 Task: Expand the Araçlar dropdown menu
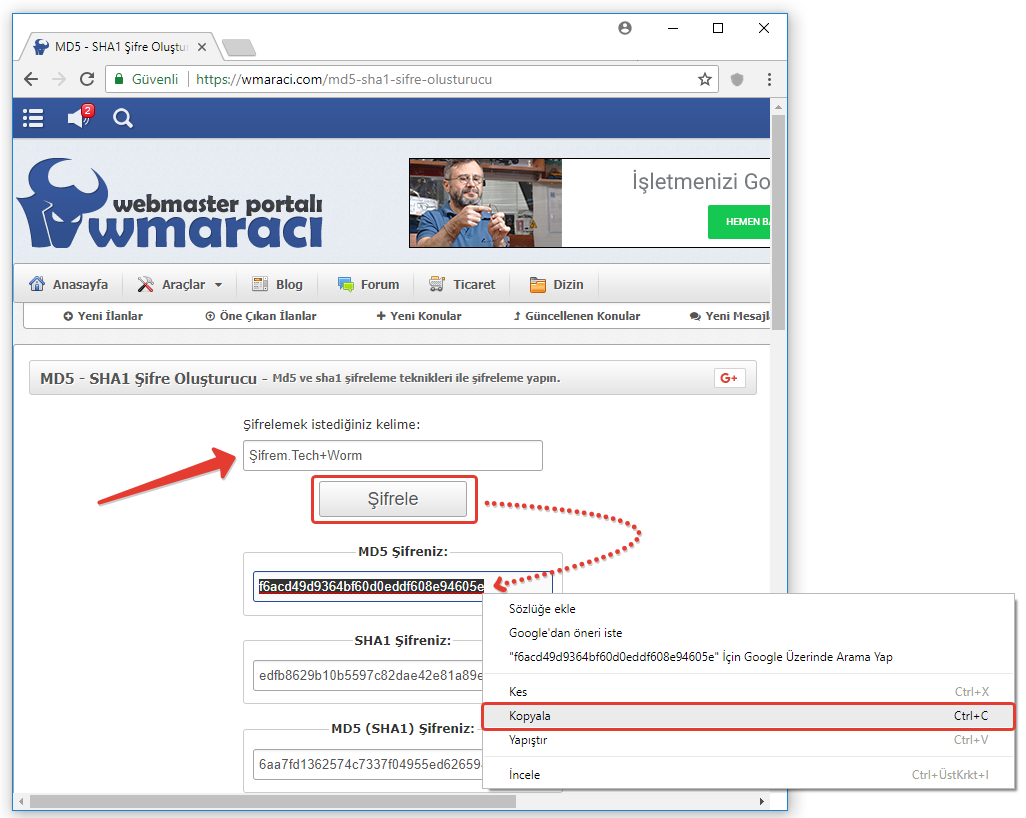[x=180, y=284]
